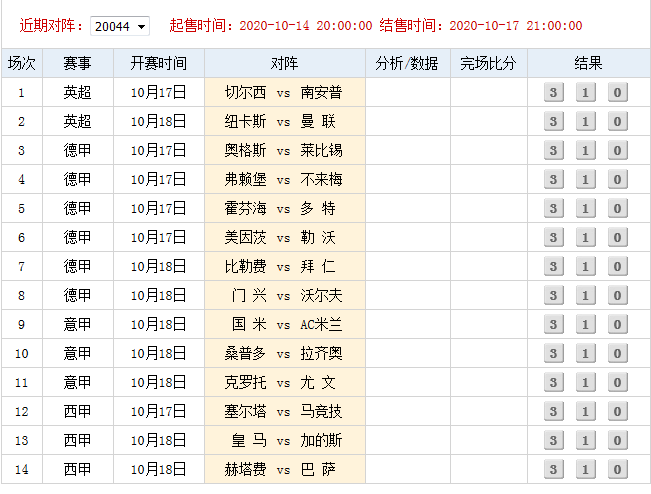Select result 0 for 纽卡斯 vs 曼联
The width and height of the screenshot is (651, 494).
617,121
